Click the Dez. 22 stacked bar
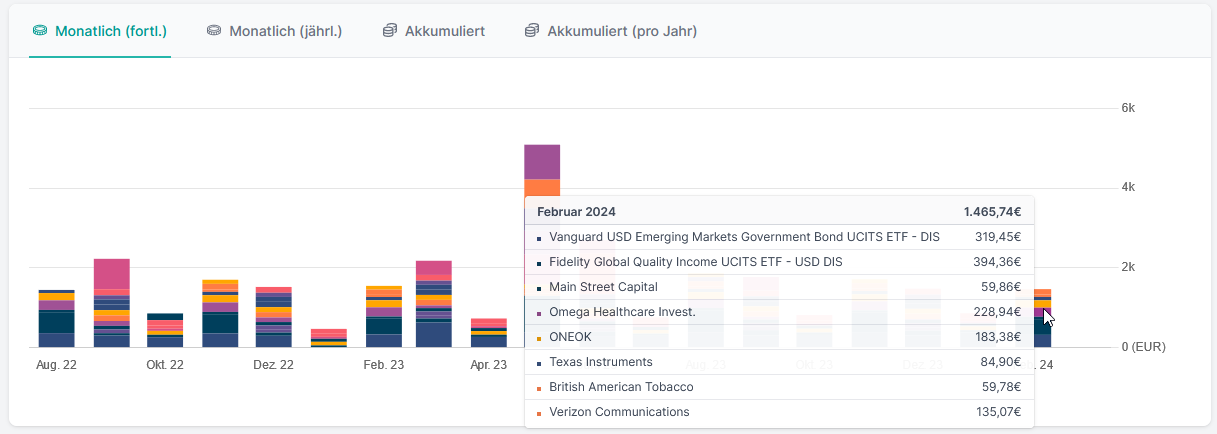This screenshot has width=1217, height=434. tap(273, 318)
